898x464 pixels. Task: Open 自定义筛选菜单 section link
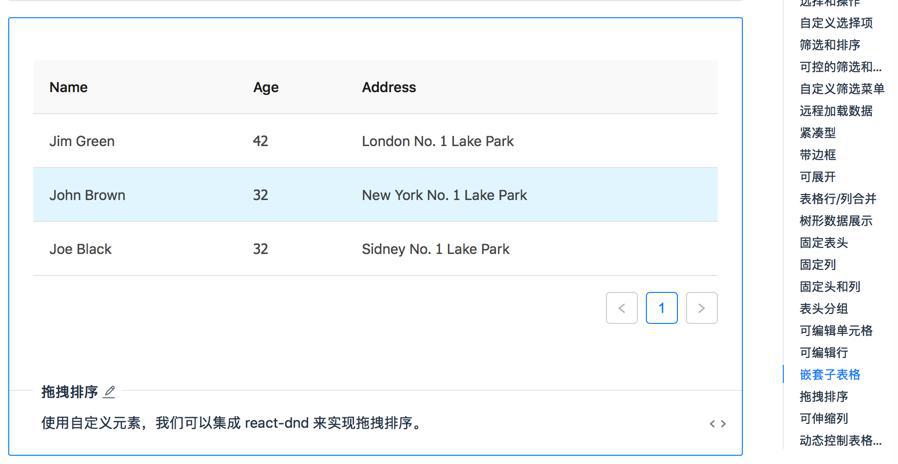[x=841, y=89]
